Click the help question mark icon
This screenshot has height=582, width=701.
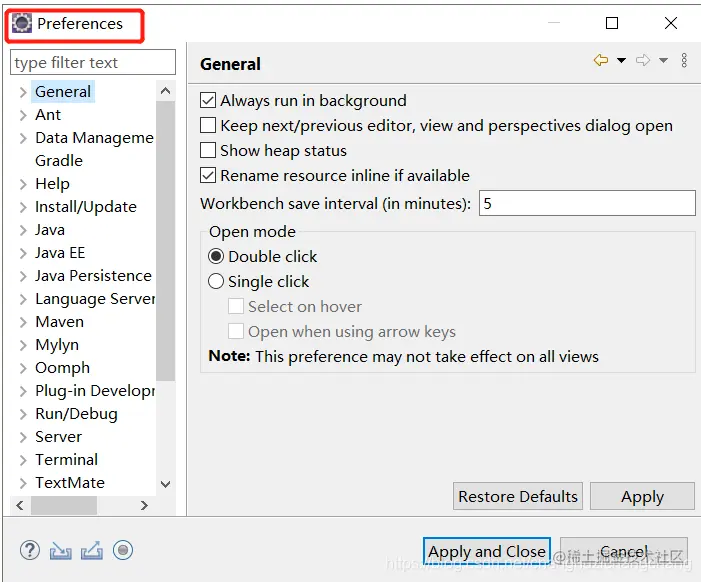(x=30, y=550)
